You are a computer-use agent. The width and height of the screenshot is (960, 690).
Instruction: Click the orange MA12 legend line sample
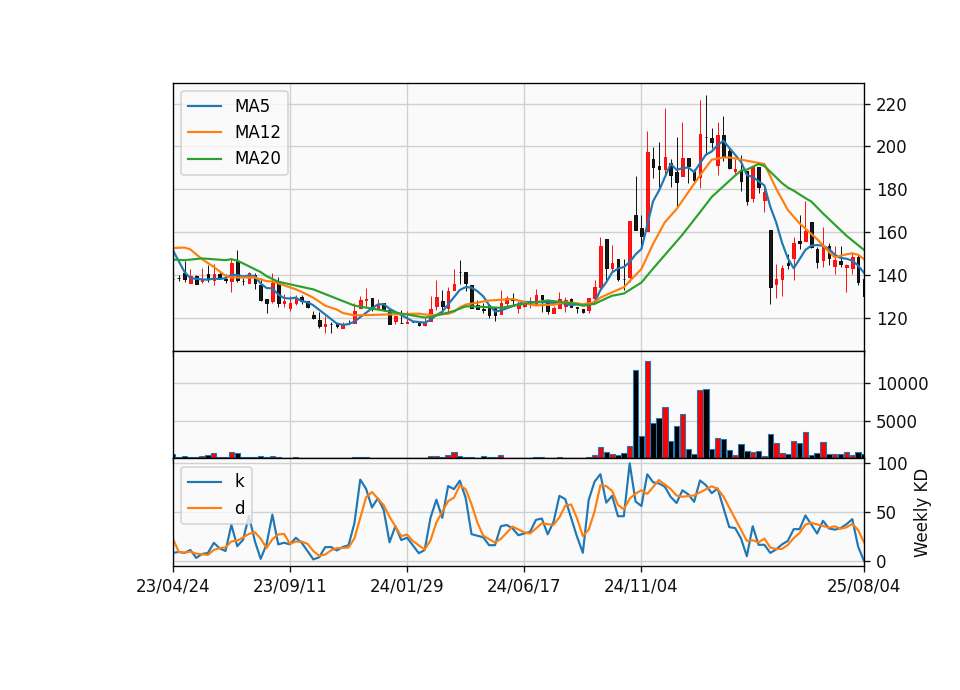tap(204, 132)
